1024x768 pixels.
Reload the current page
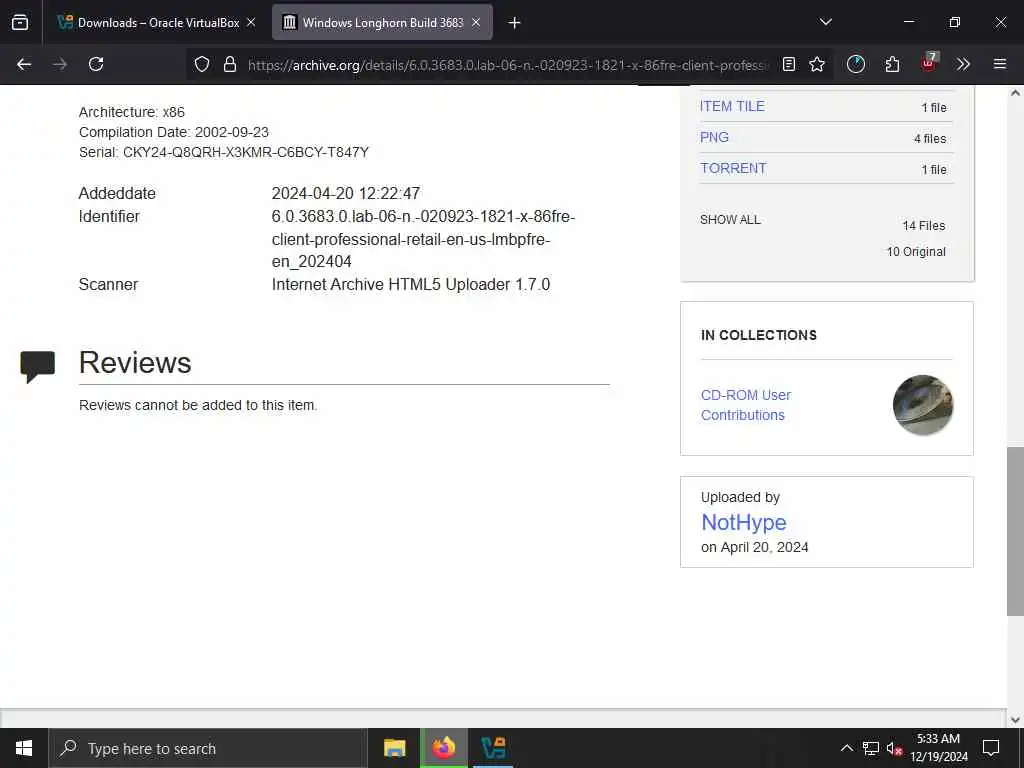[96, 64]
